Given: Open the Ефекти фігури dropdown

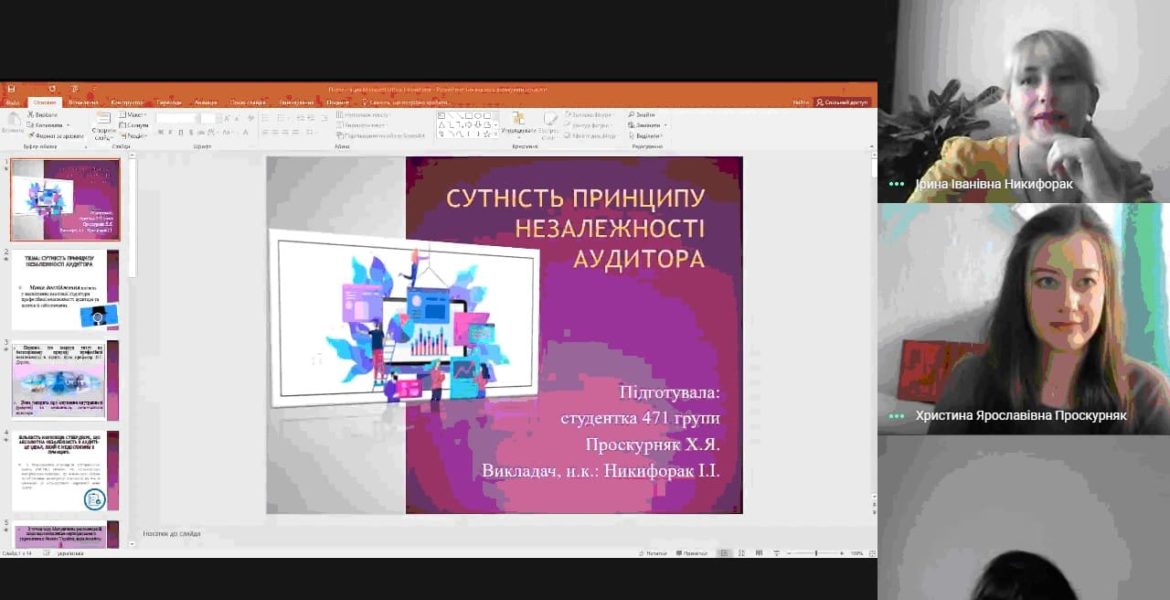Looking at the screenshot, I should (x=590, y=136).
